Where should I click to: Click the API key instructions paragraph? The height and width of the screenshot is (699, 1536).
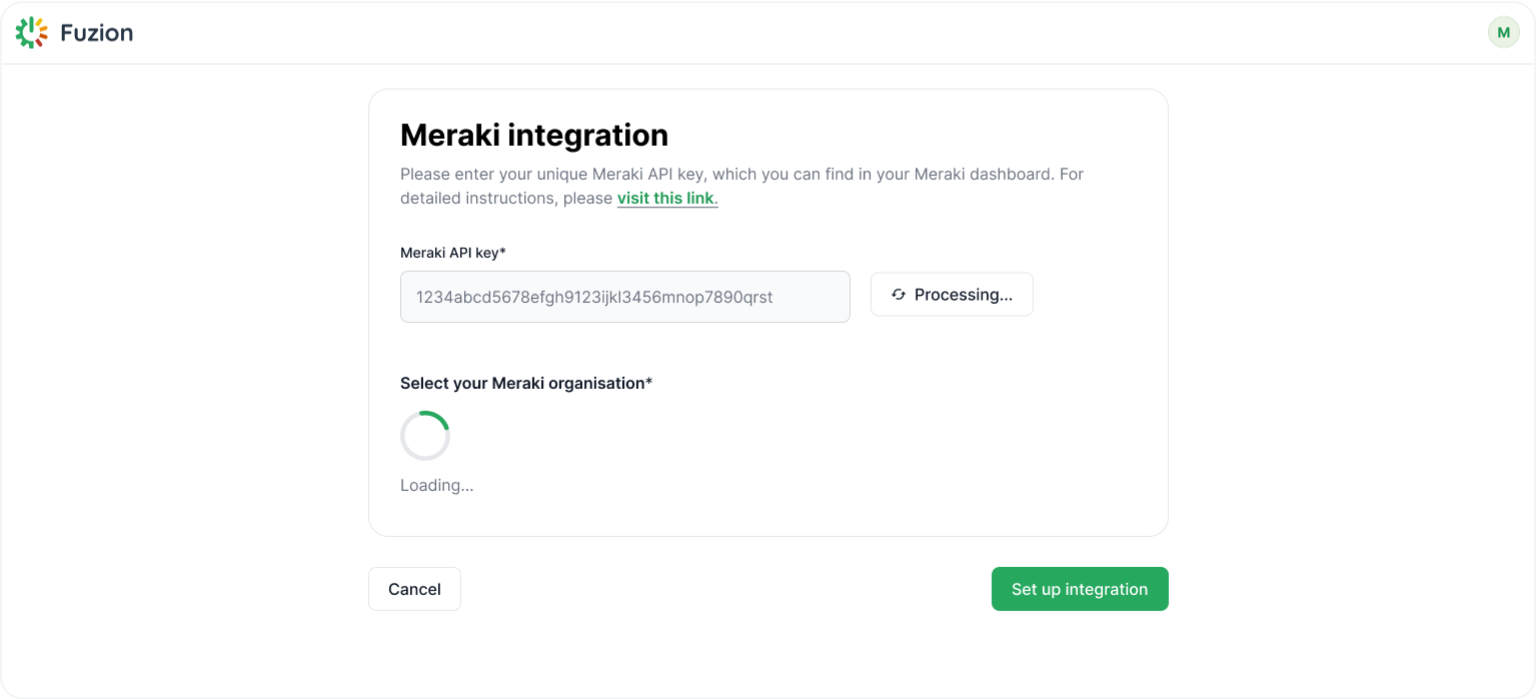741,175
